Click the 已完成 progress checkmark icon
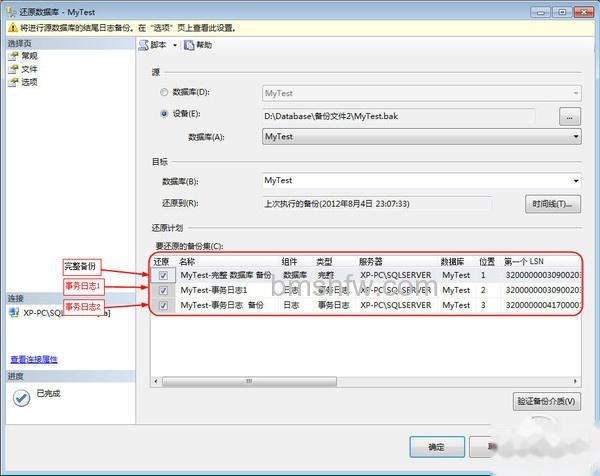The image size is (600, 476). coord(21,398)
